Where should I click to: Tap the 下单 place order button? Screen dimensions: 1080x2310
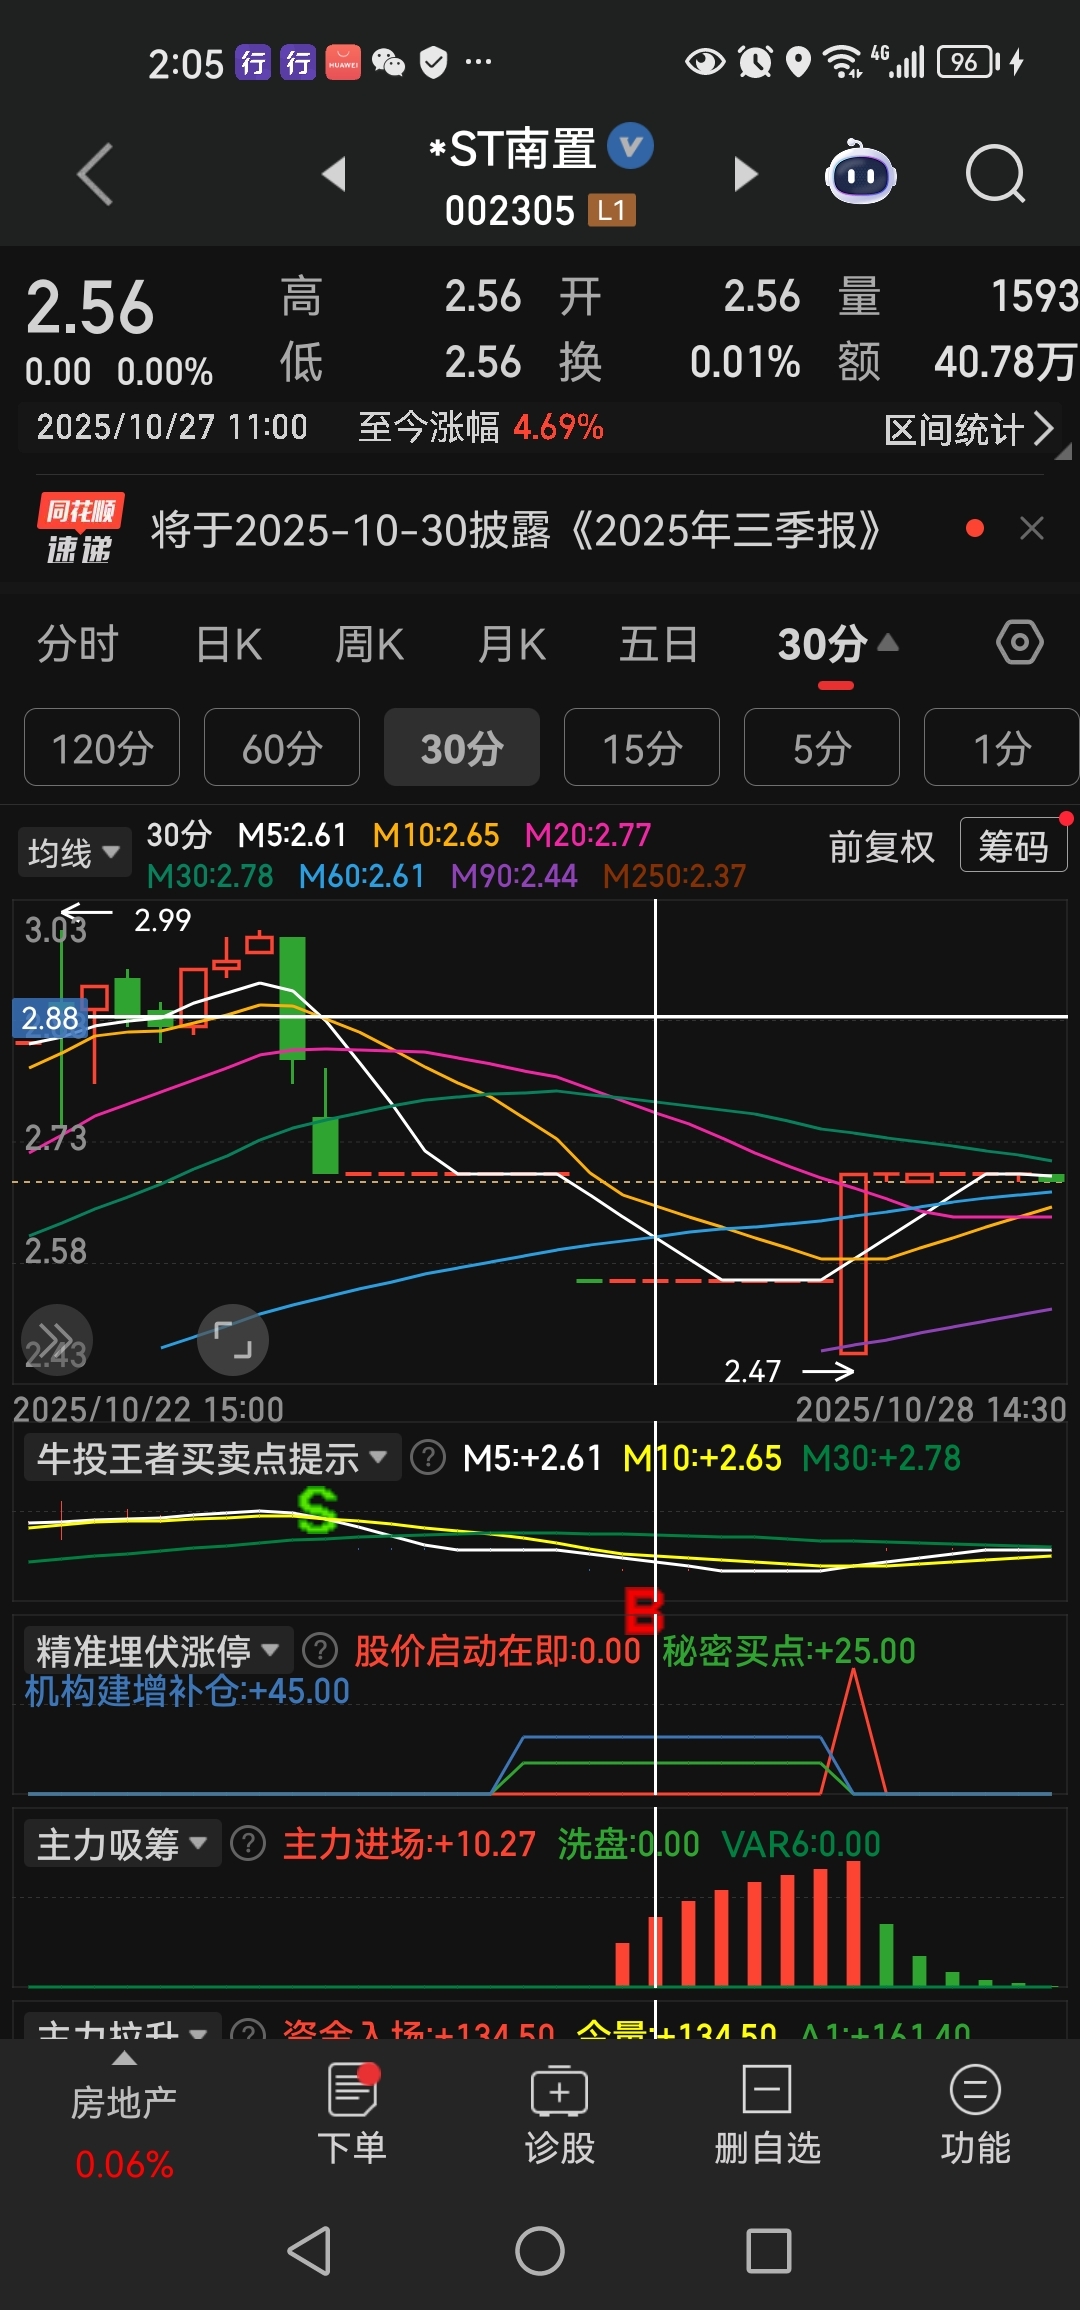pyautogui.click(x=352, y=2113)
